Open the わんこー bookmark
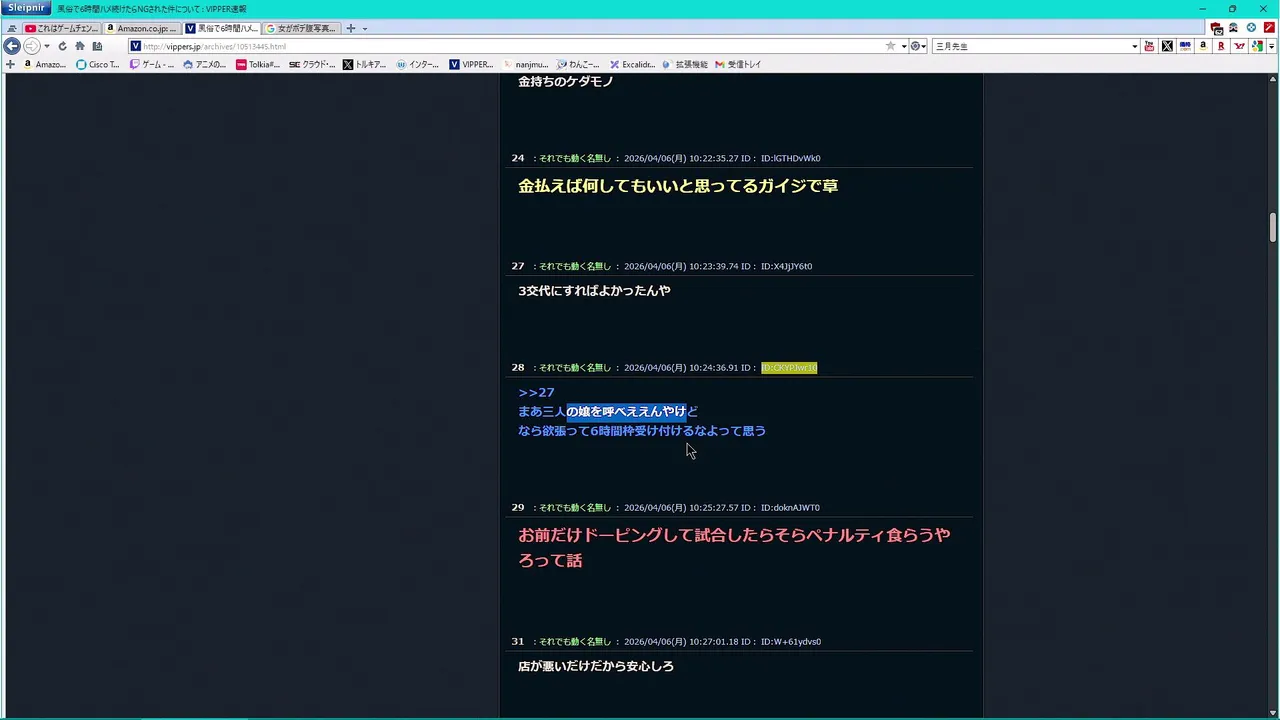 (578, 64)
